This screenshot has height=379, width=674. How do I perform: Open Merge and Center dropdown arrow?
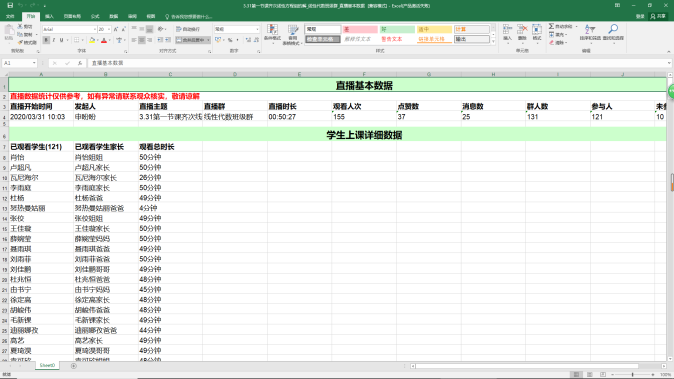tap(208, 40)
